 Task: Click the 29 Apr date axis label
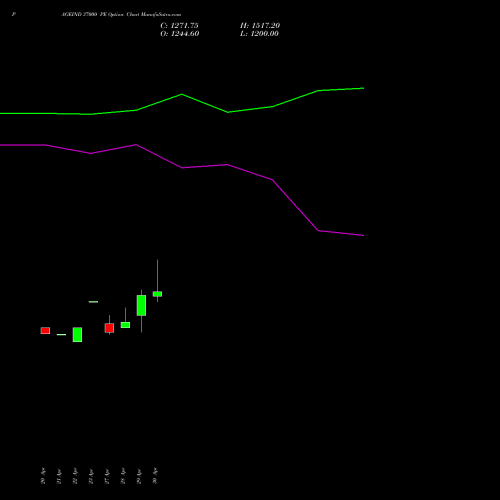point(139,476)
